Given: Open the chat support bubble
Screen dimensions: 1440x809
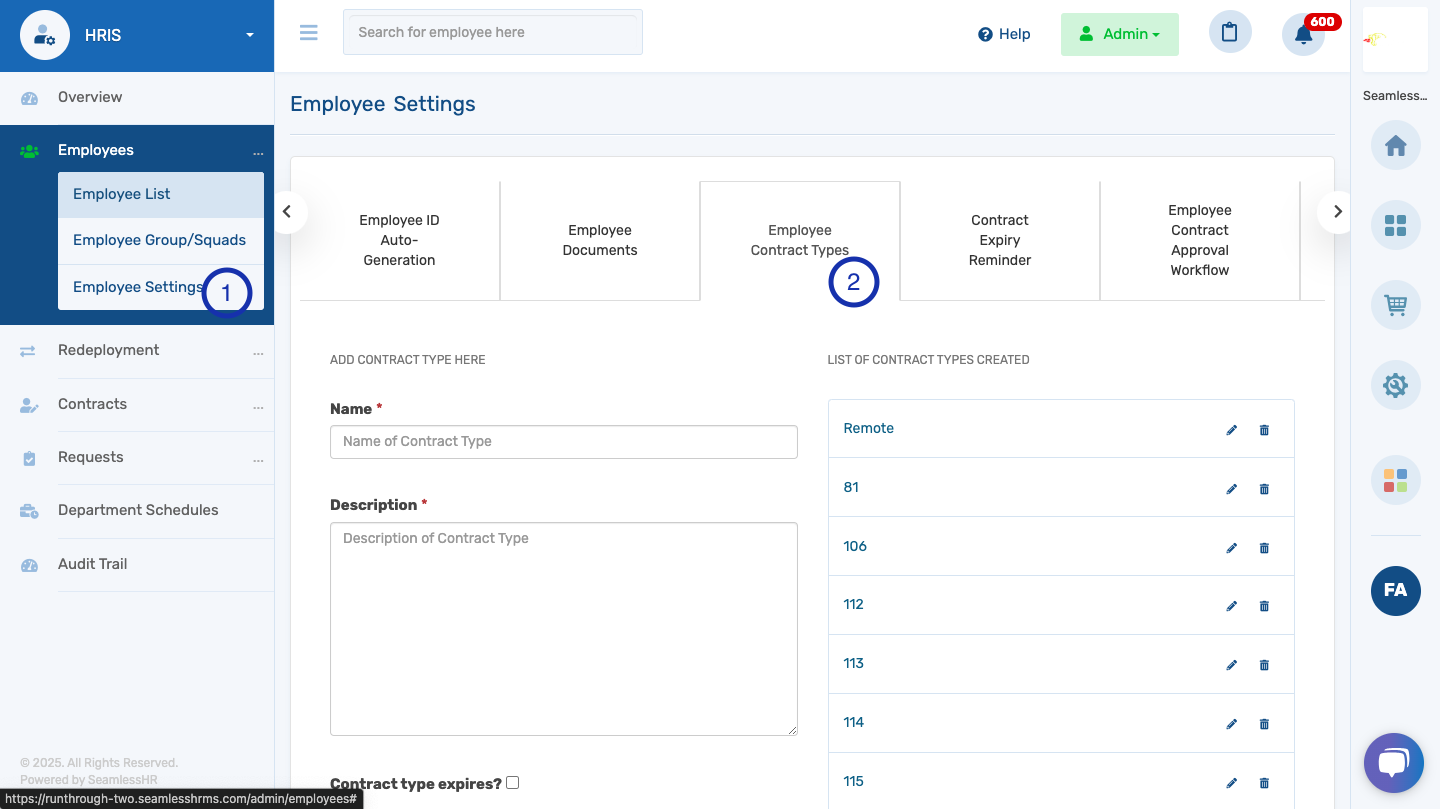Looking at the screenshot, I should click(1393, 762).
